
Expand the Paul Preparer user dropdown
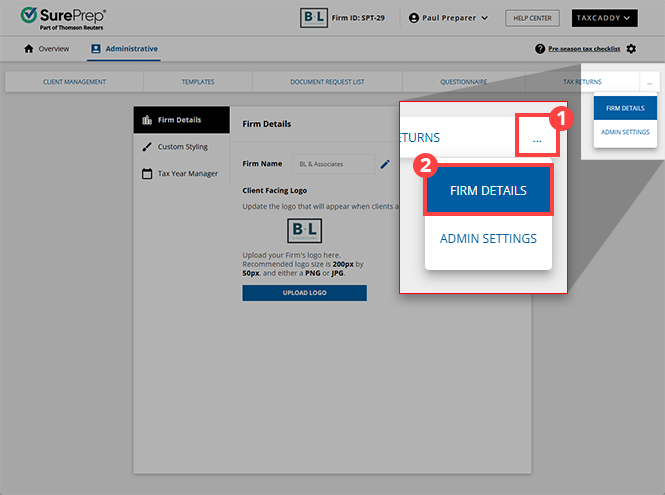(x=448, y=18)
